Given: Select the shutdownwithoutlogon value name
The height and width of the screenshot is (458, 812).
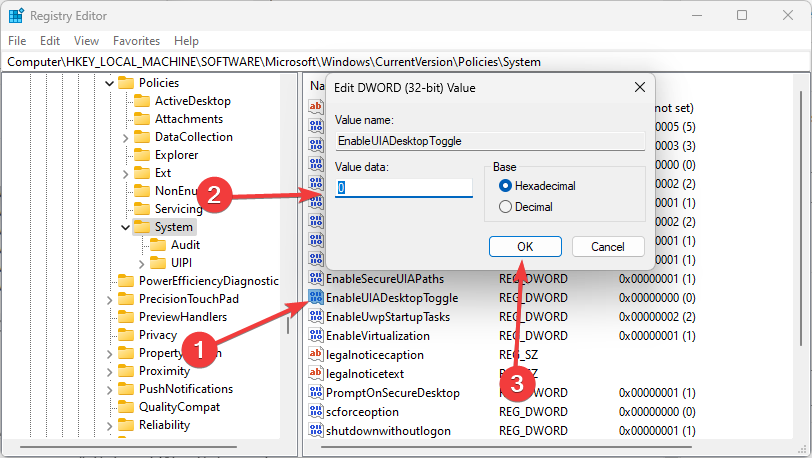Looking at the screenshot, I should [388, 431].
